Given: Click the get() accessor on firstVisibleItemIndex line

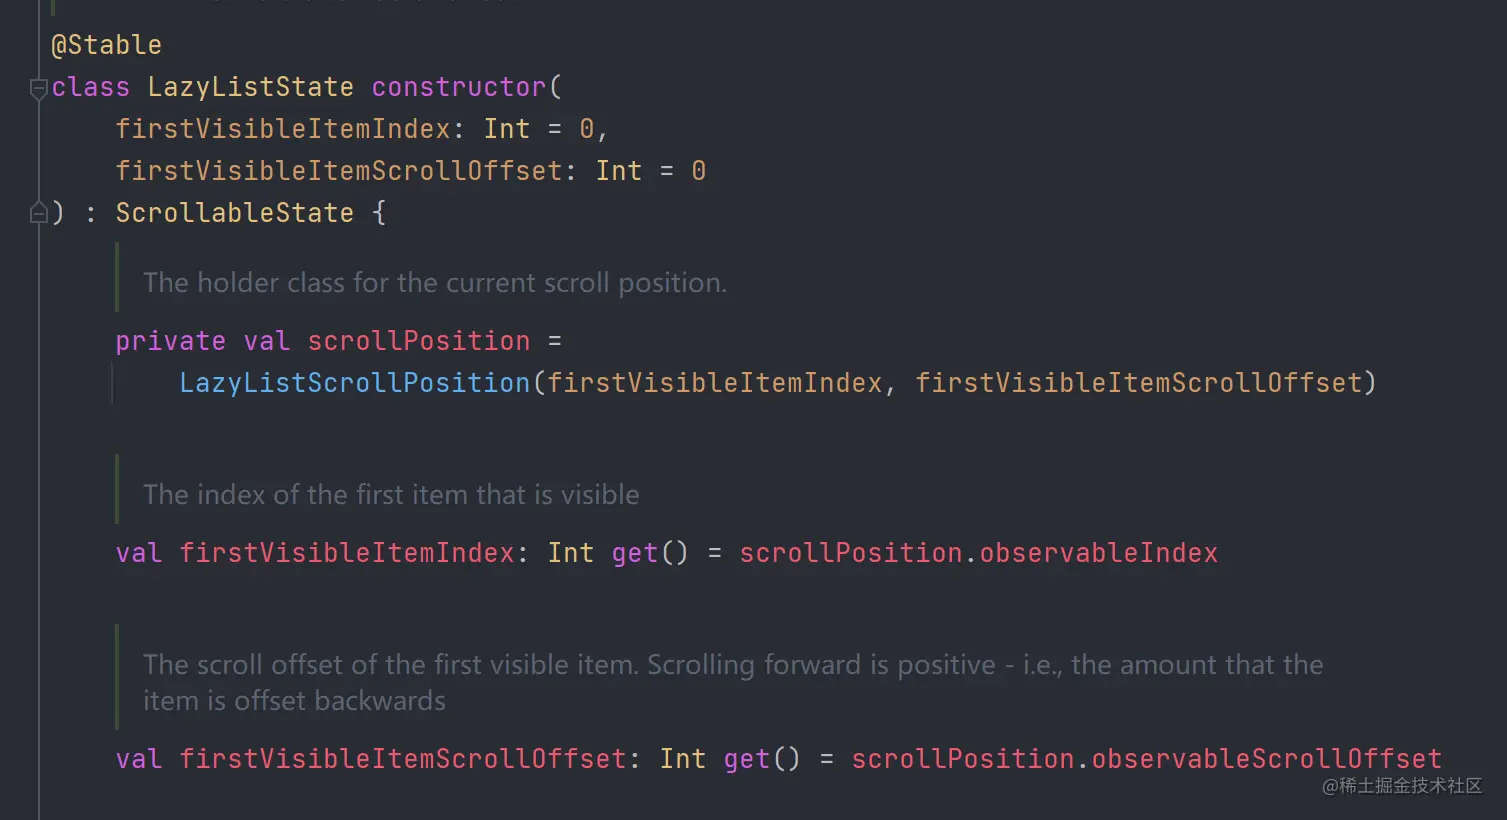Looking at the screenshot, I should point(650,553).
